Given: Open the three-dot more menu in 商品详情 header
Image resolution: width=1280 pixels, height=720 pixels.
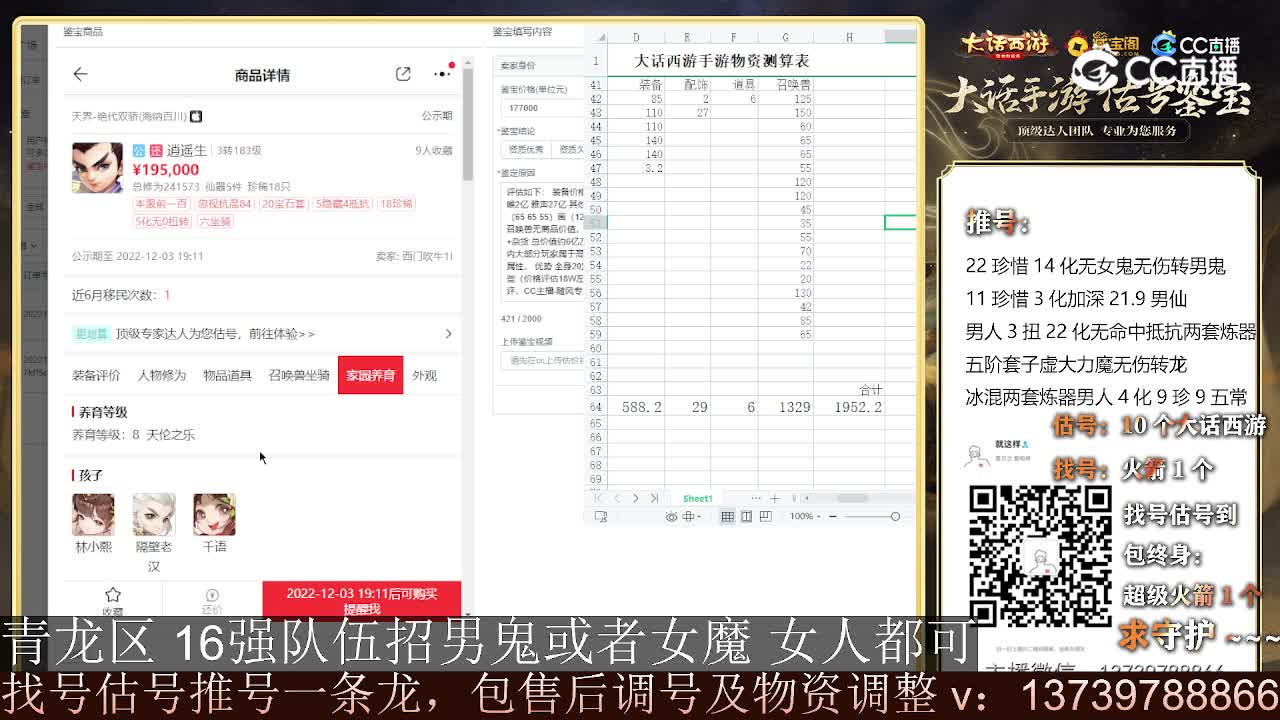Looking at the screenshot, I should pyautogui.click(x=442, y=73).
